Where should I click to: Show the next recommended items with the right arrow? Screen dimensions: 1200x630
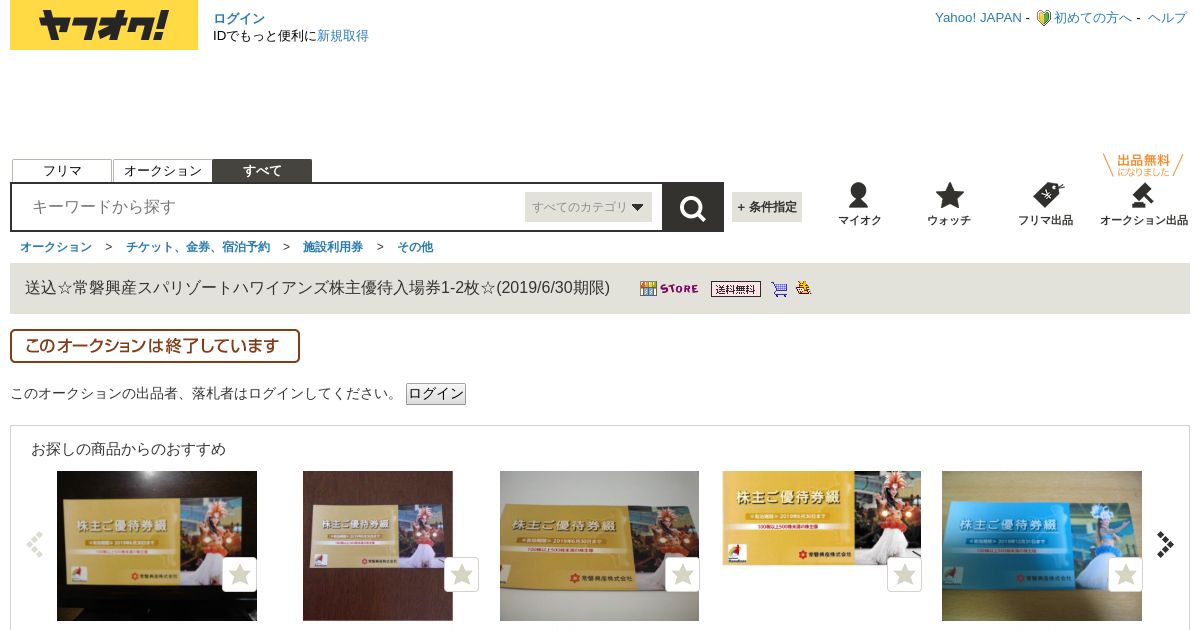[1165, 544]
